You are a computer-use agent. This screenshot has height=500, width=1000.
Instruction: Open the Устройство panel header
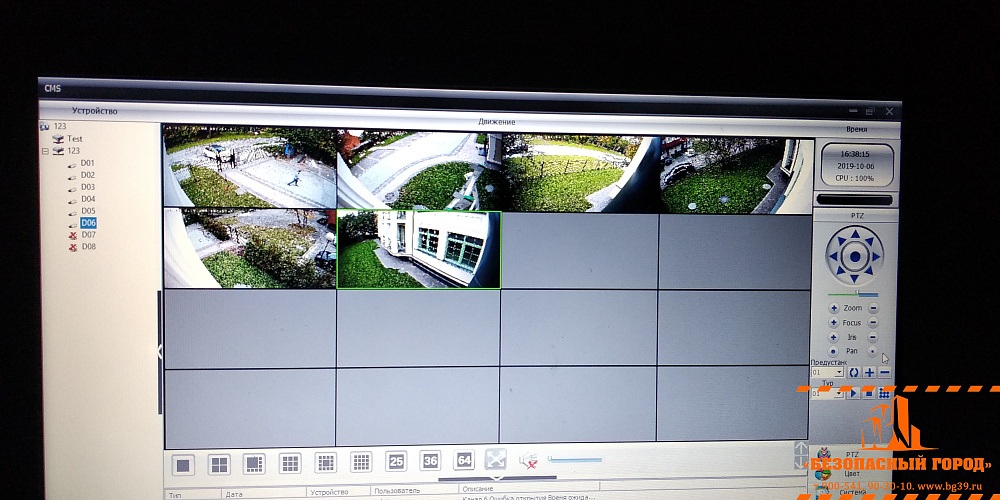(94, 111)
